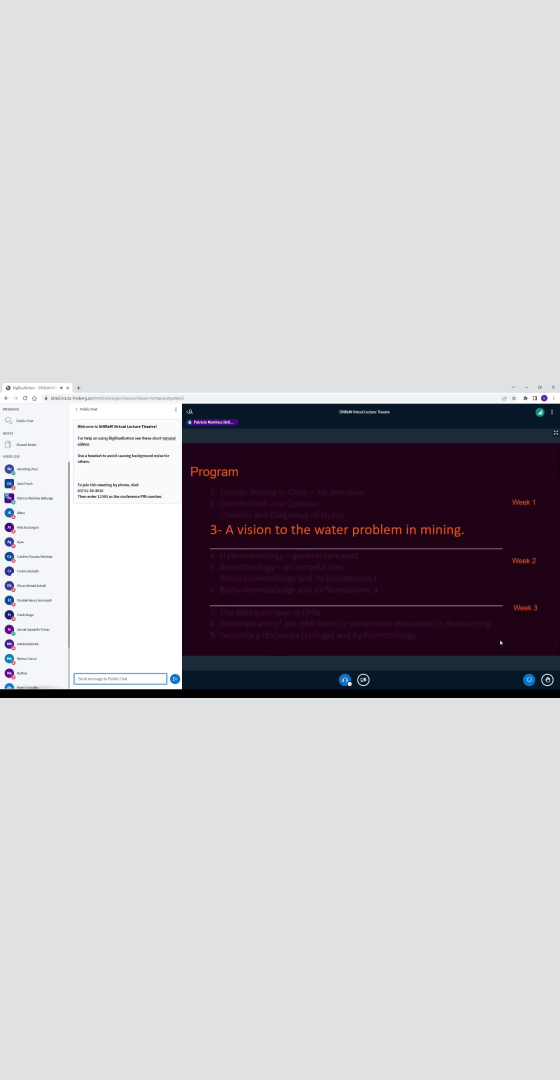The height and width of the screenshot is (1080, 560).
Task: Click the address bar URL
Action: (x=117, y=398)
